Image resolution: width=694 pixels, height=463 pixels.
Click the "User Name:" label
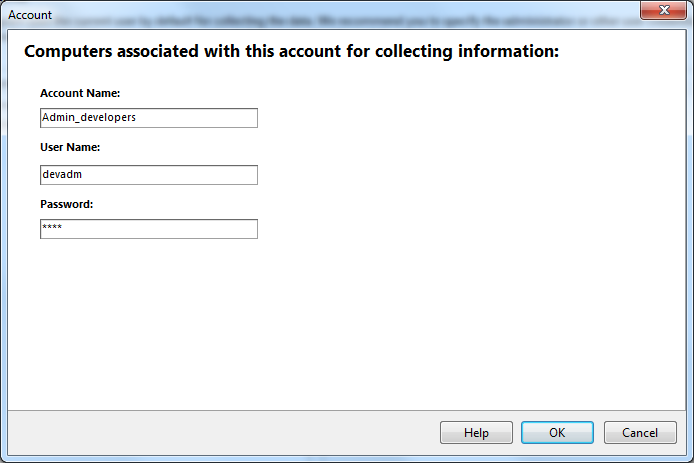pos(71,148)
